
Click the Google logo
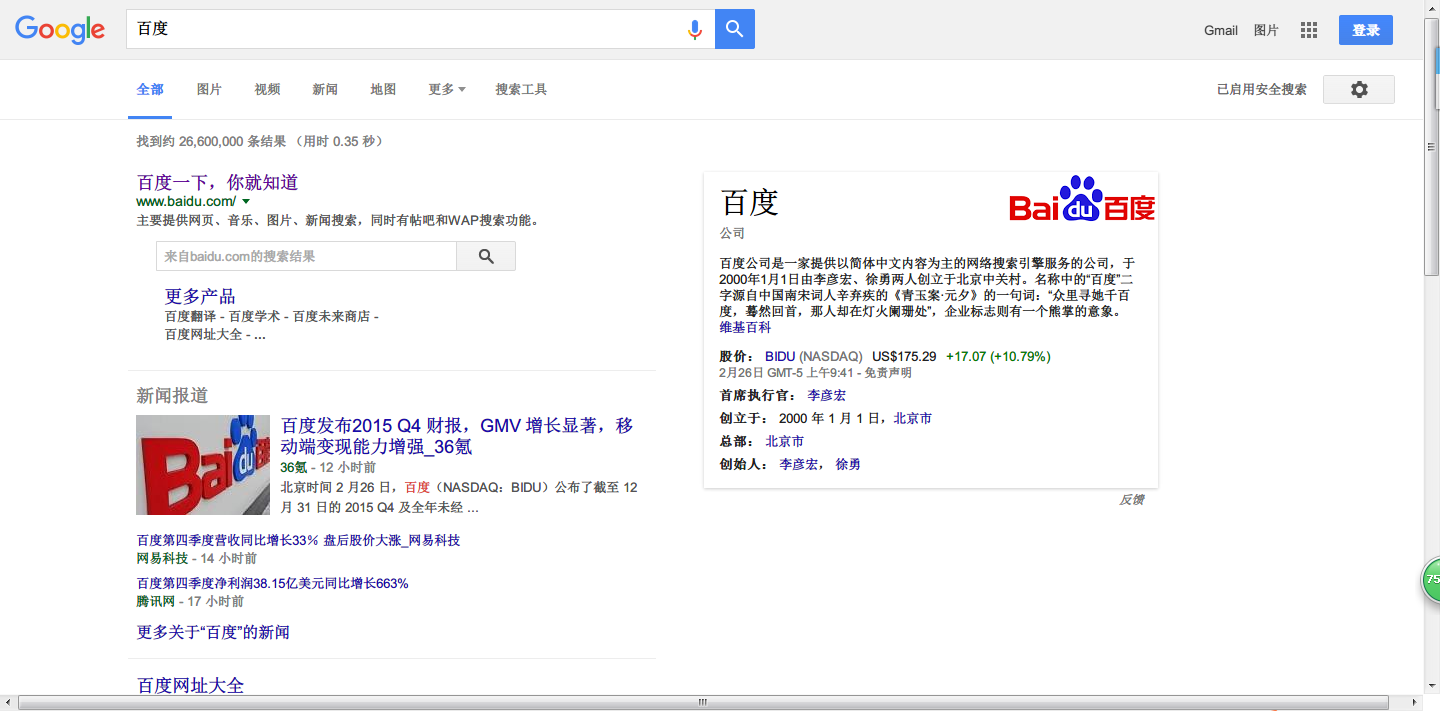[x=60, y=30]
